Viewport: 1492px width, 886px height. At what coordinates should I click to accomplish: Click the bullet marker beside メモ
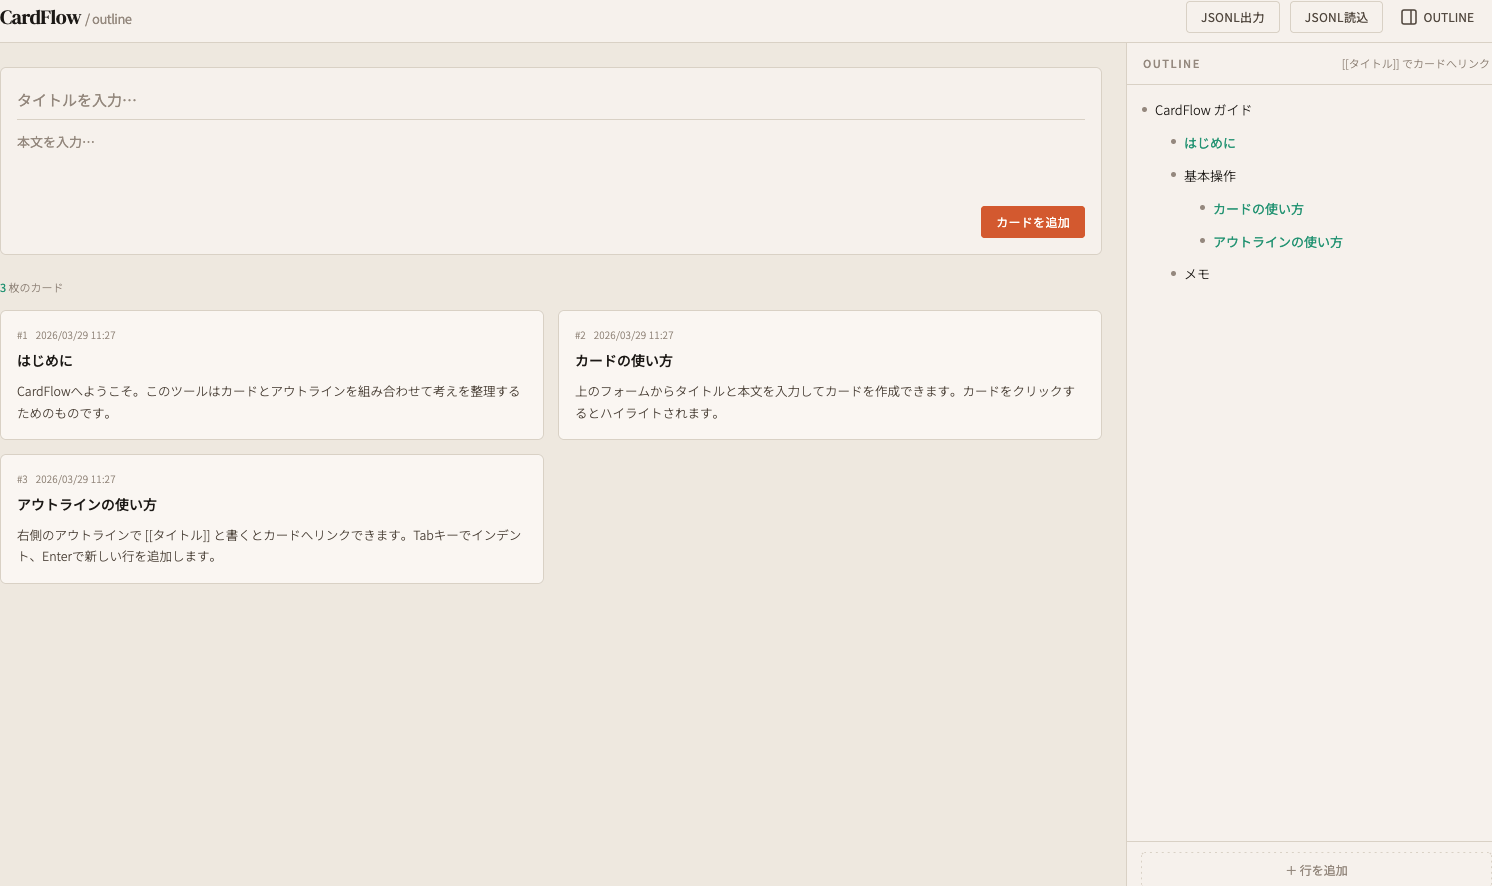tap(1171, 273)
